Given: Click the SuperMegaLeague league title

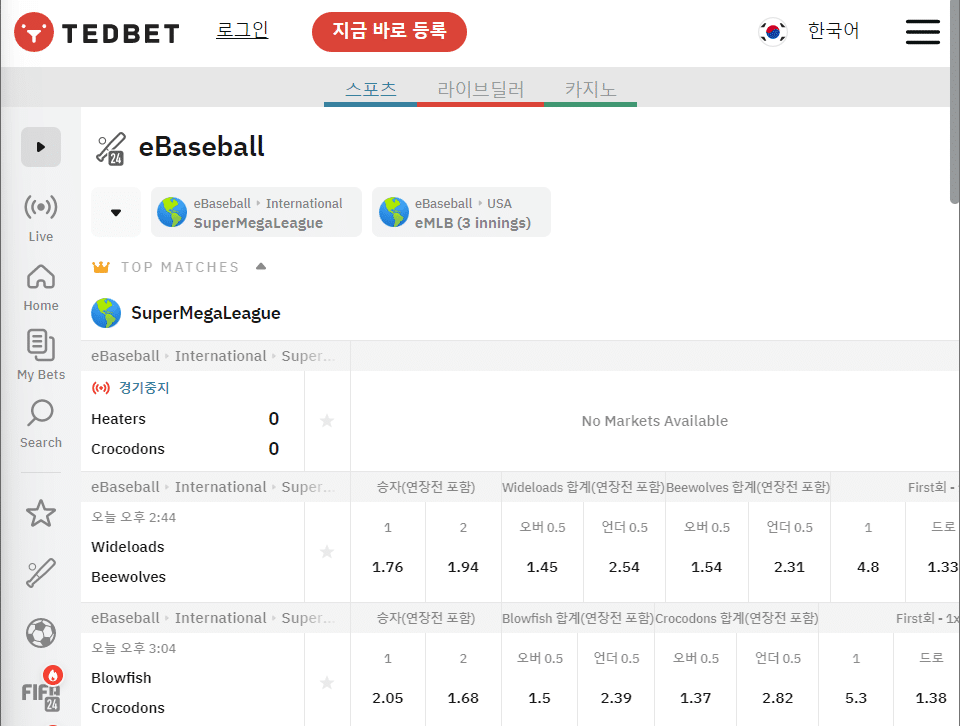Looking at the screenshot, I should (206, 313).
